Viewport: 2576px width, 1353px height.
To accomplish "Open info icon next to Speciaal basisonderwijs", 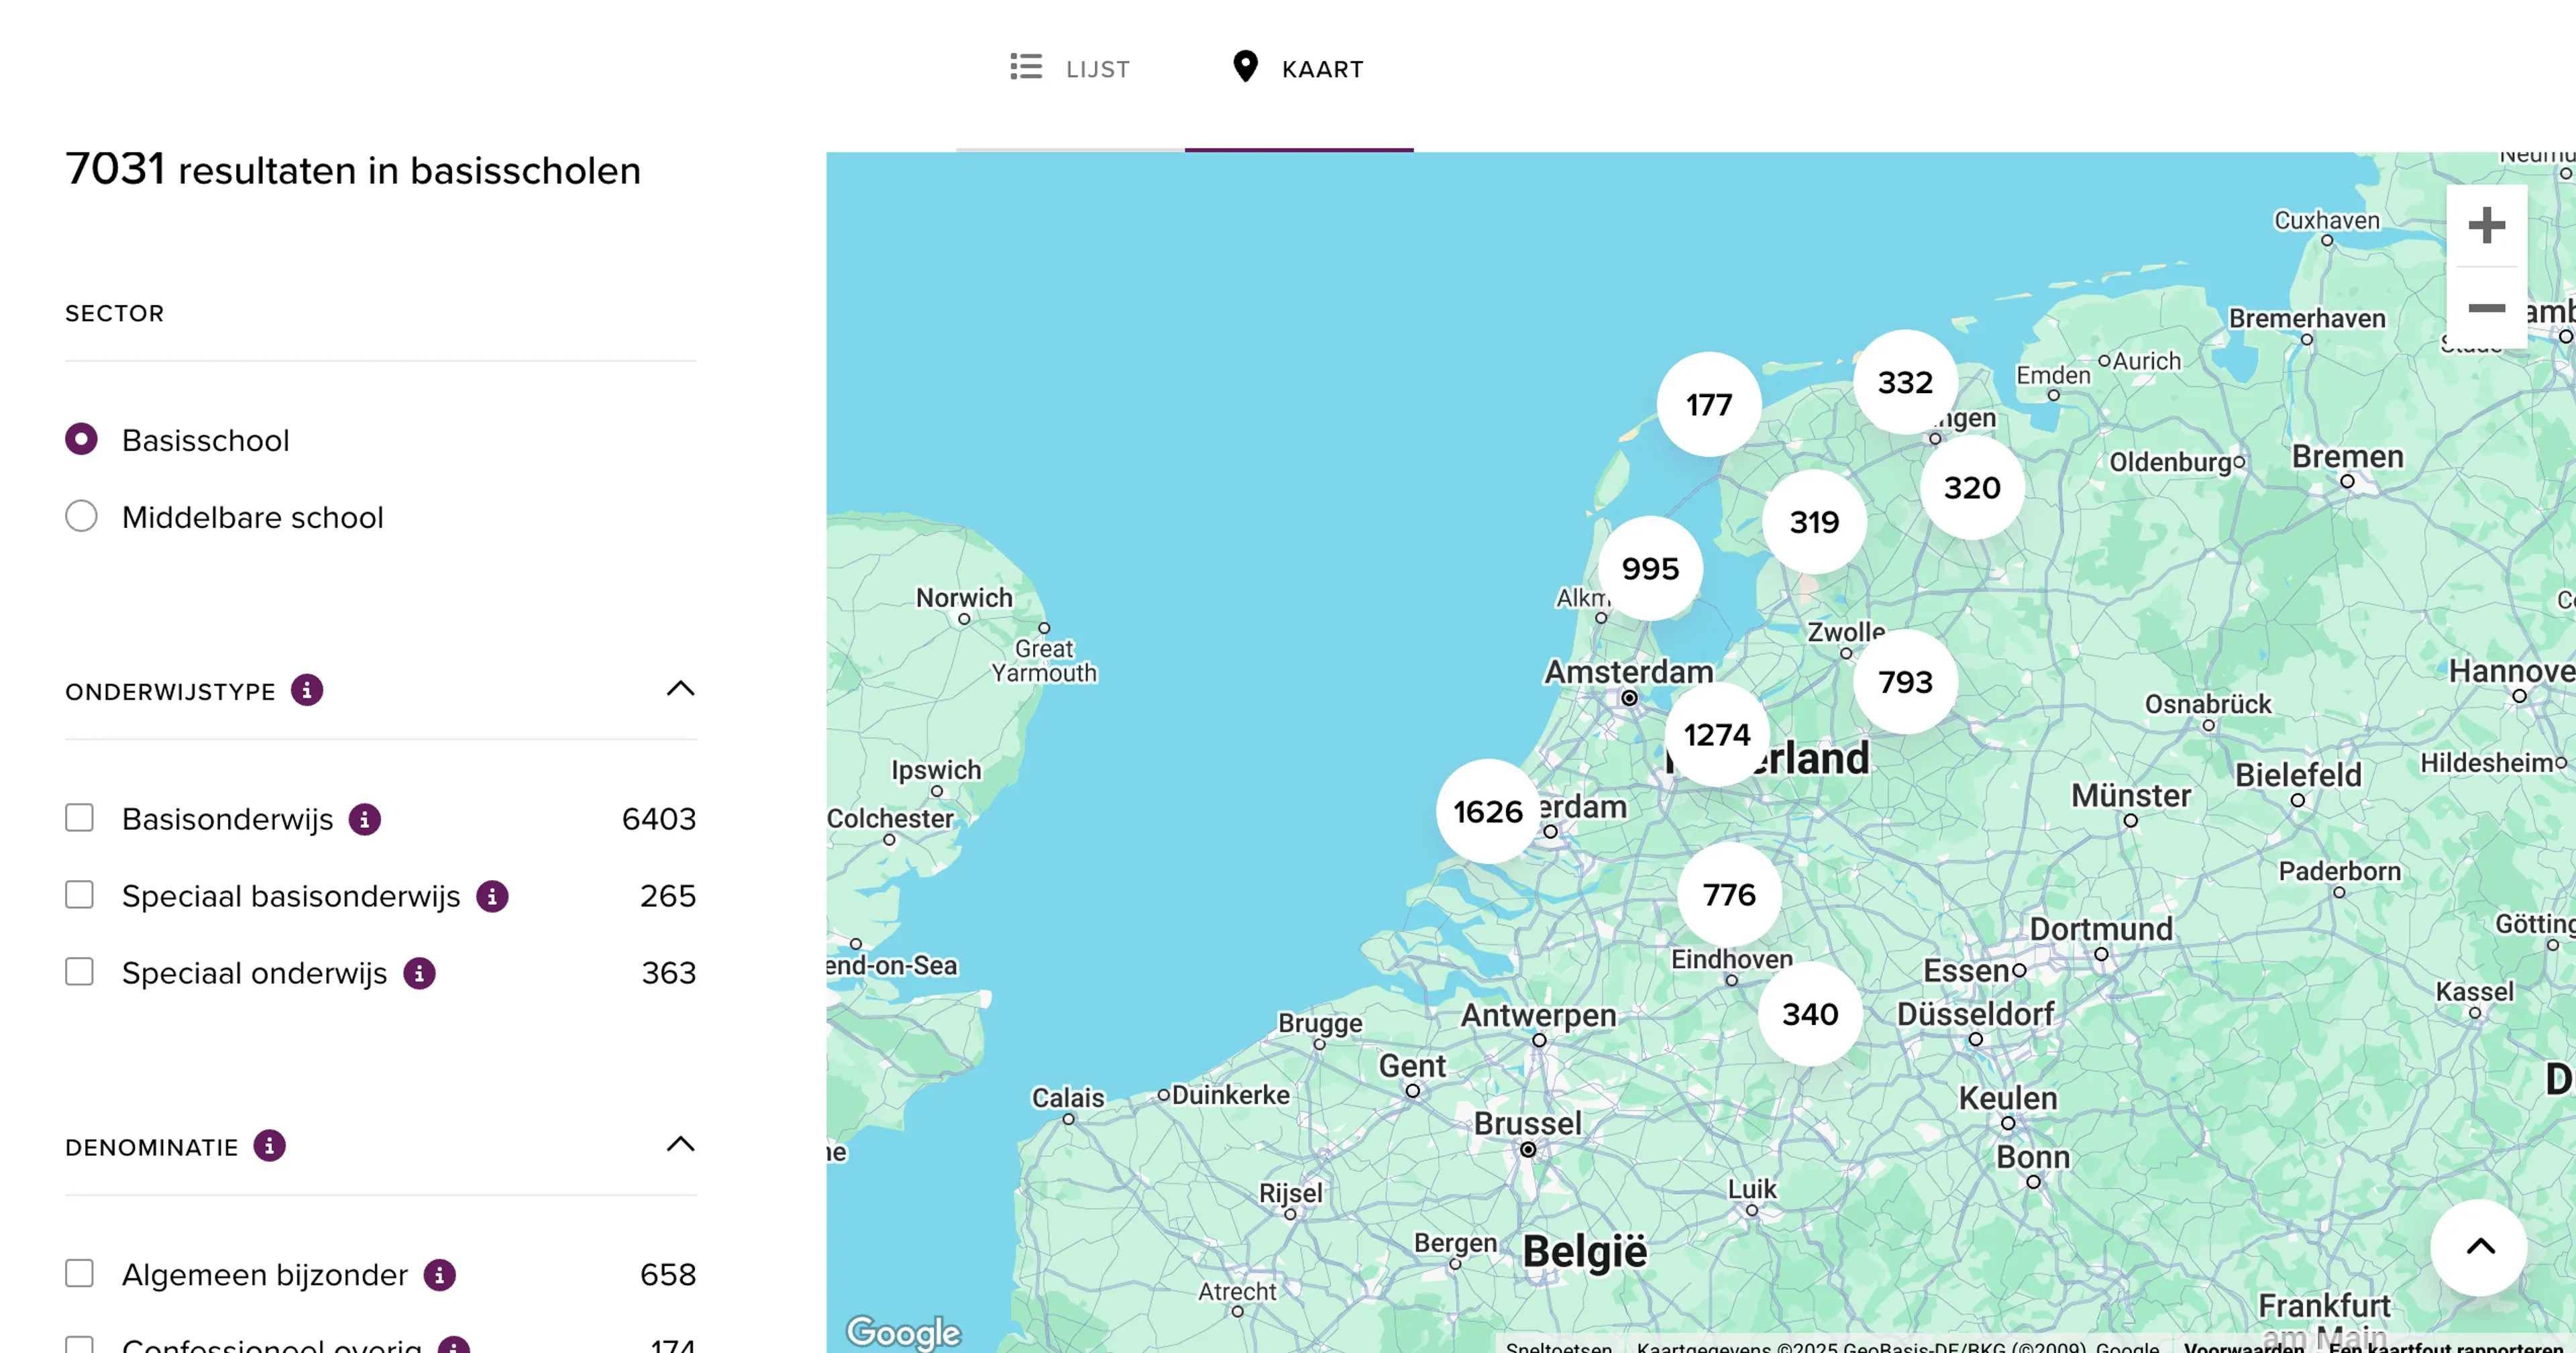I will click(492, 896).
